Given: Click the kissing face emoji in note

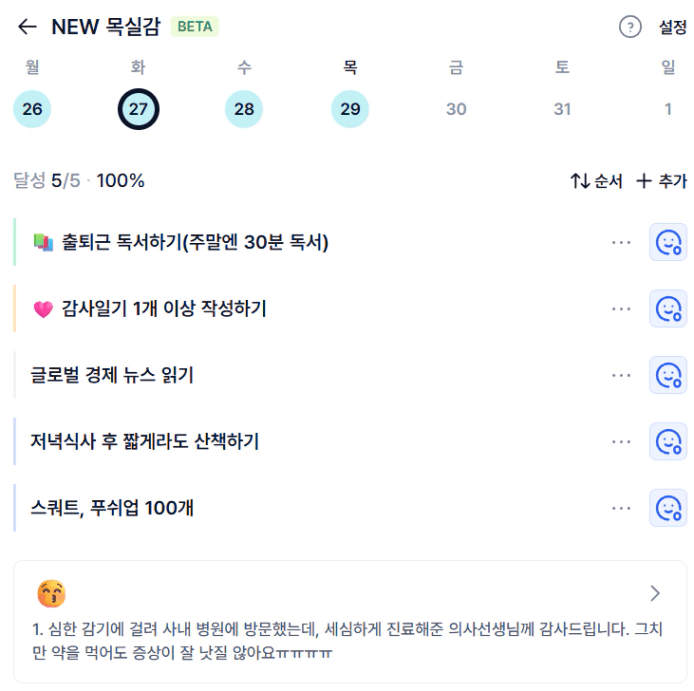Looking at the screenshot, I should pyautogui.click(x=51, y=594).
